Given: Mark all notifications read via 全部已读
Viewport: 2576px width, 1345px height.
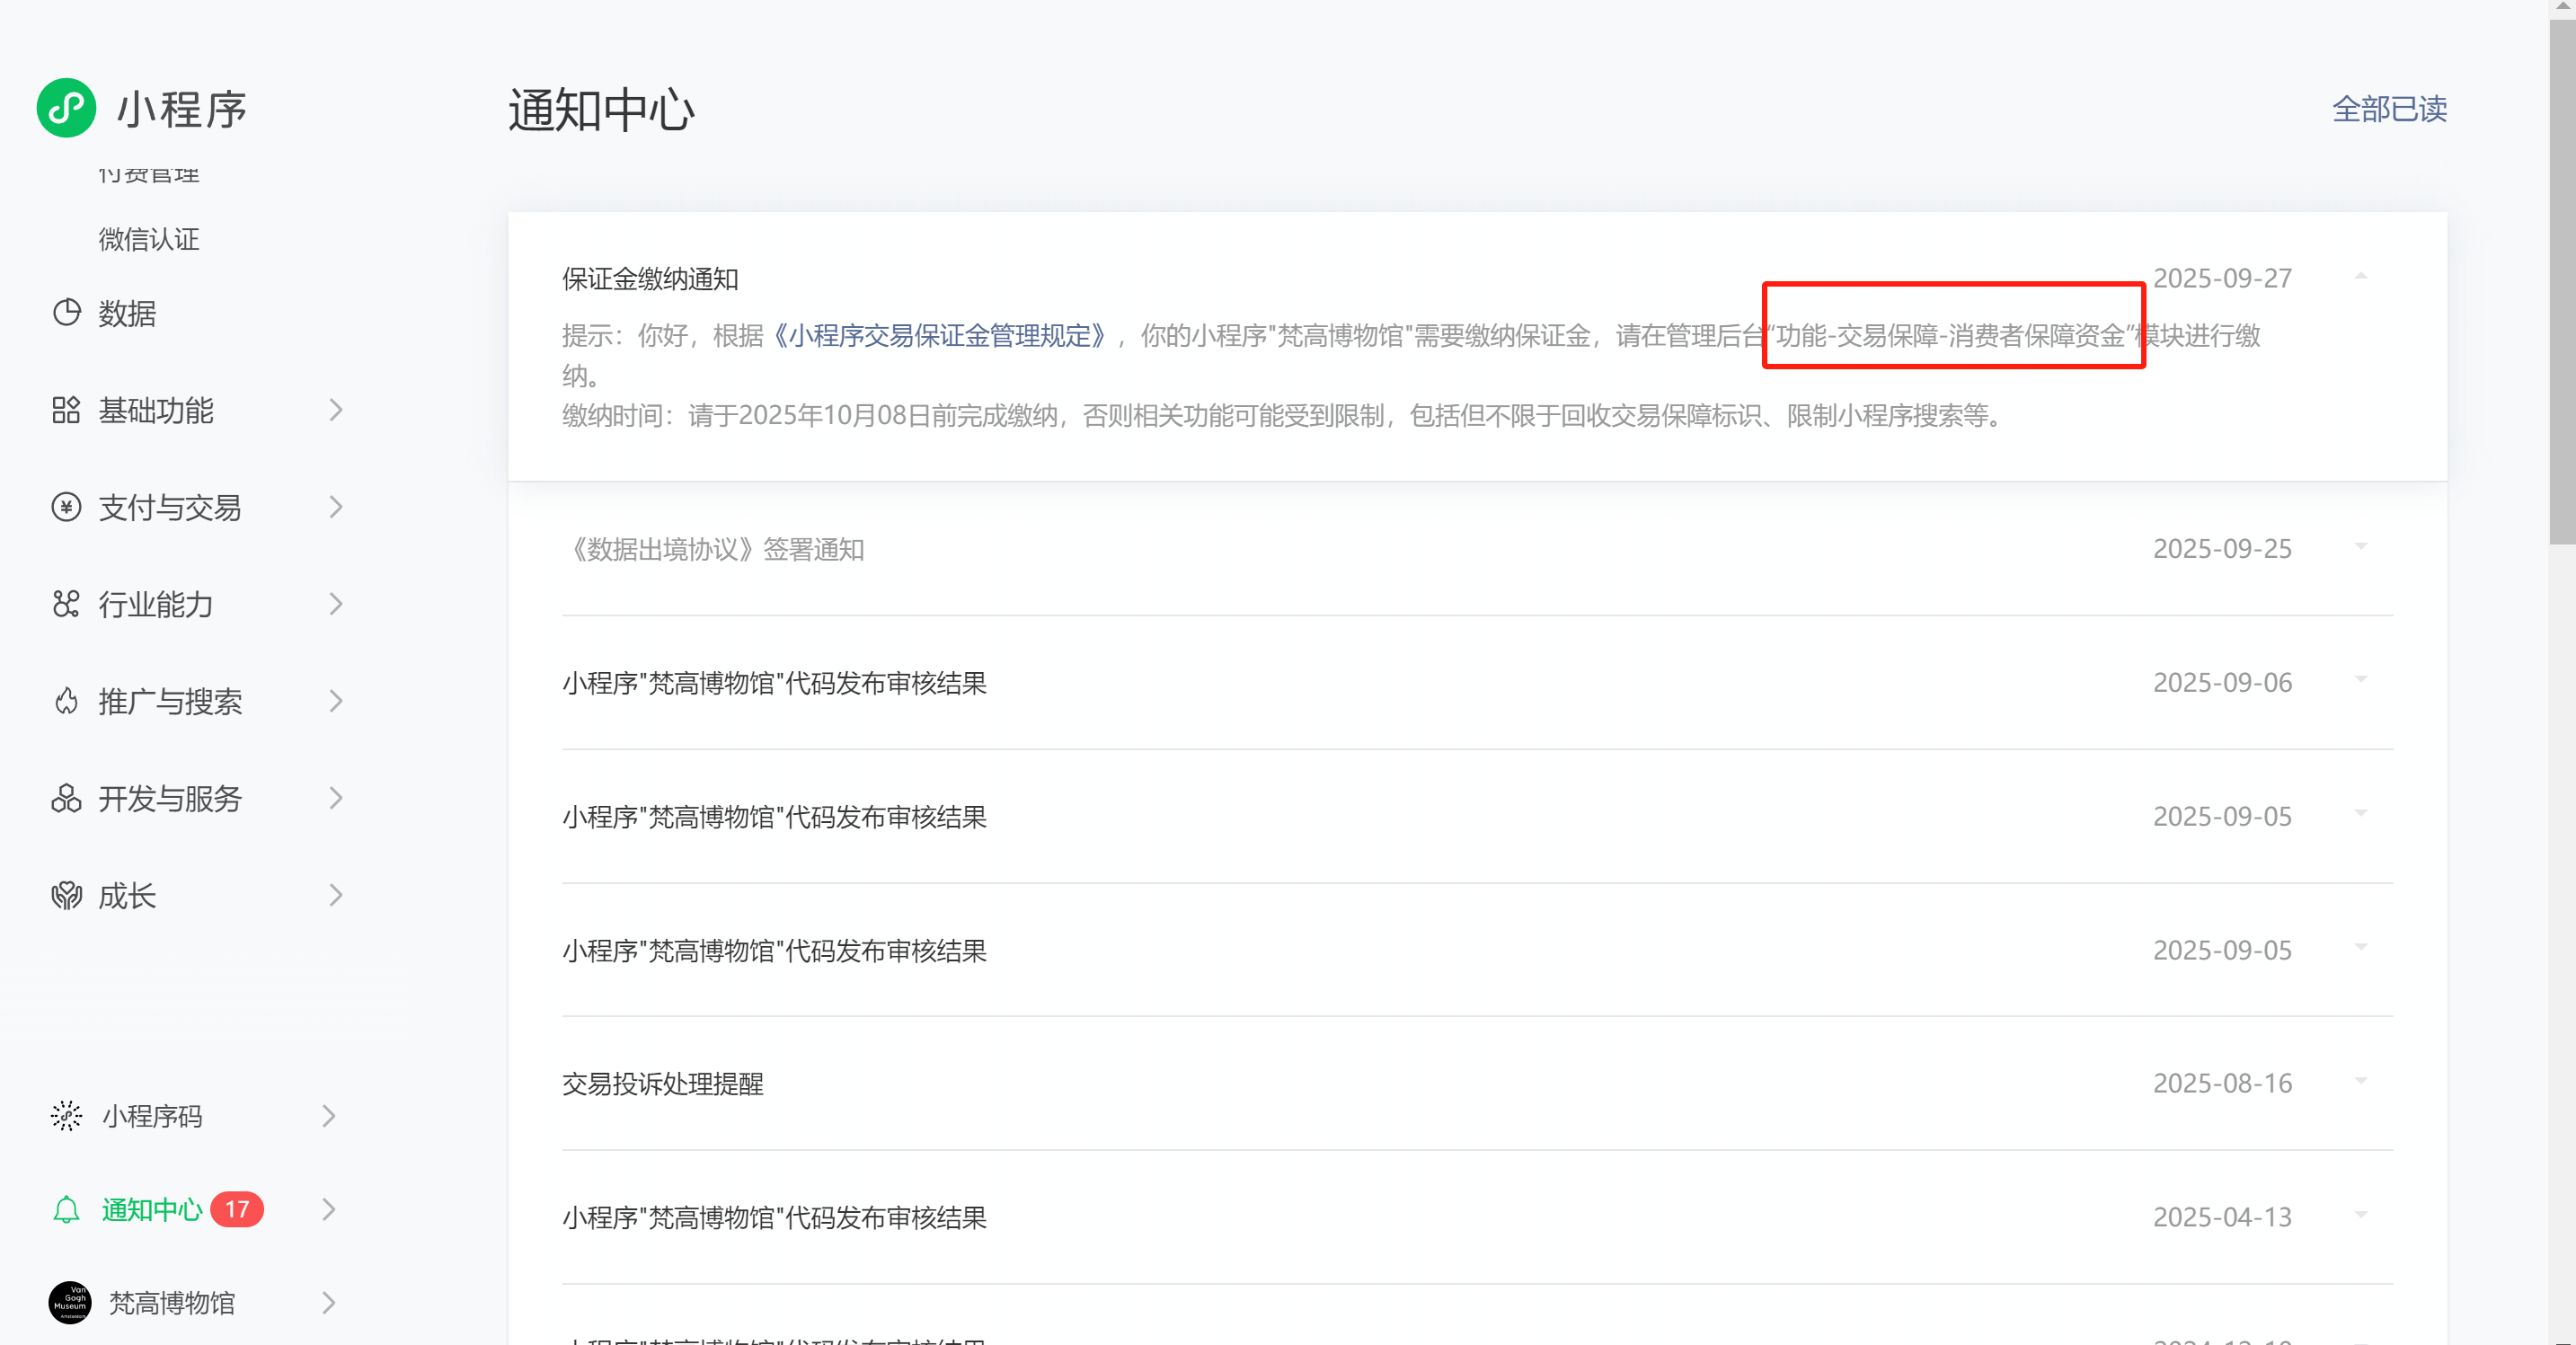Looking at the screenshot, I should click(2388, 109).
